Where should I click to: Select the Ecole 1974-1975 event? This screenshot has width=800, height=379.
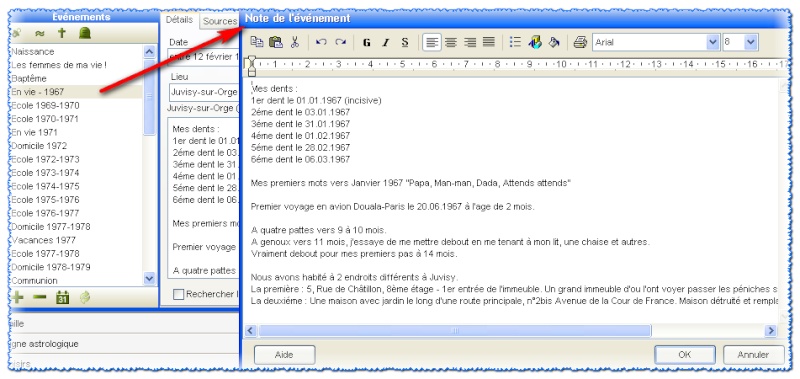point(45,186)
